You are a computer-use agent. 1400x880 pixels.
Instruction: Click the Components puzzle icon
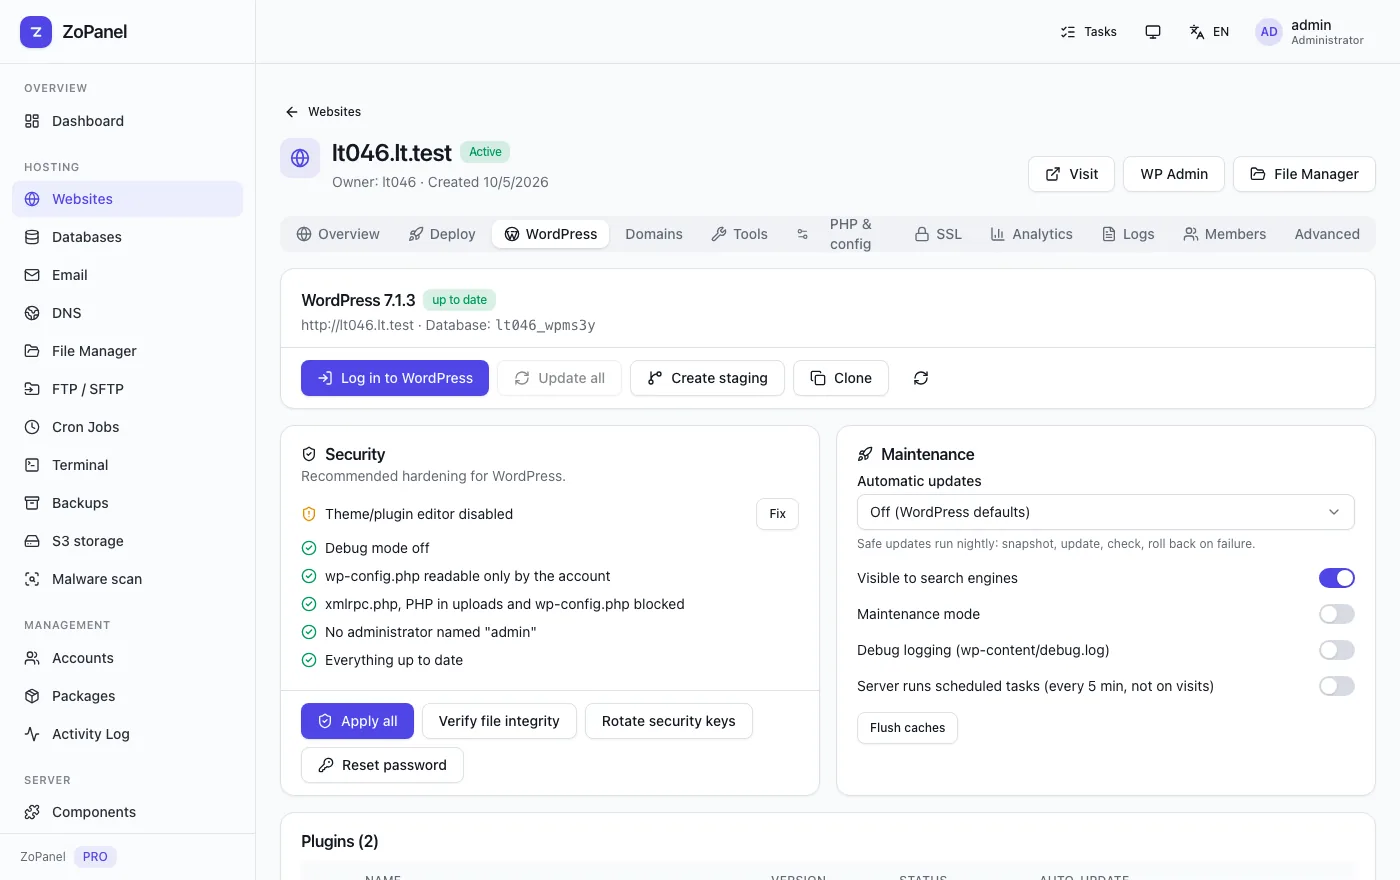32,812
